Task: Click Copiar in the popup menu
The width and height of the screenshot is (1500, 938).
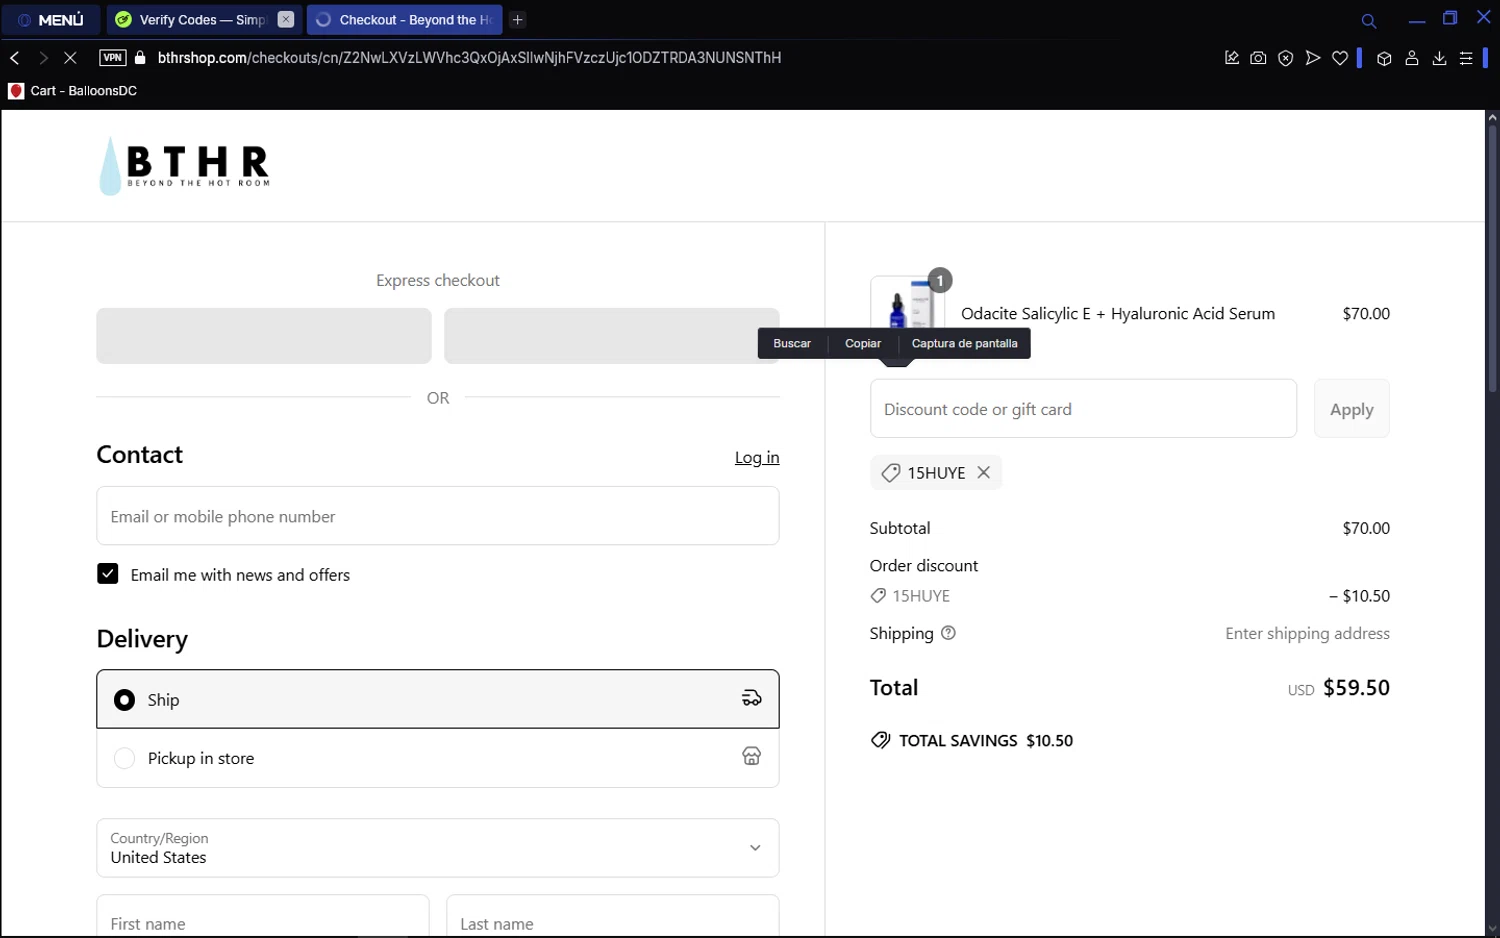Action: 863,343
